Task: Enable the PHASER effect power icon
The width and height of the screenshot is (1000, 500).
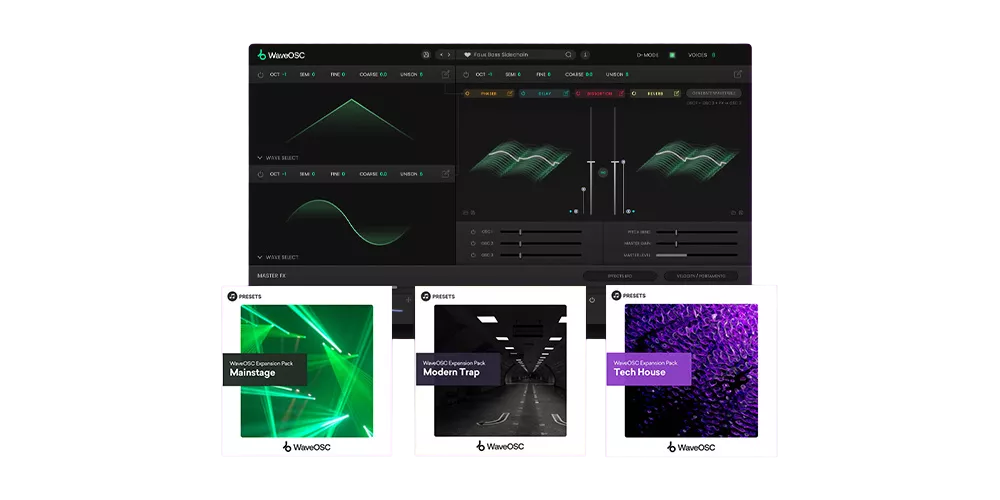Action: (467, 93)
